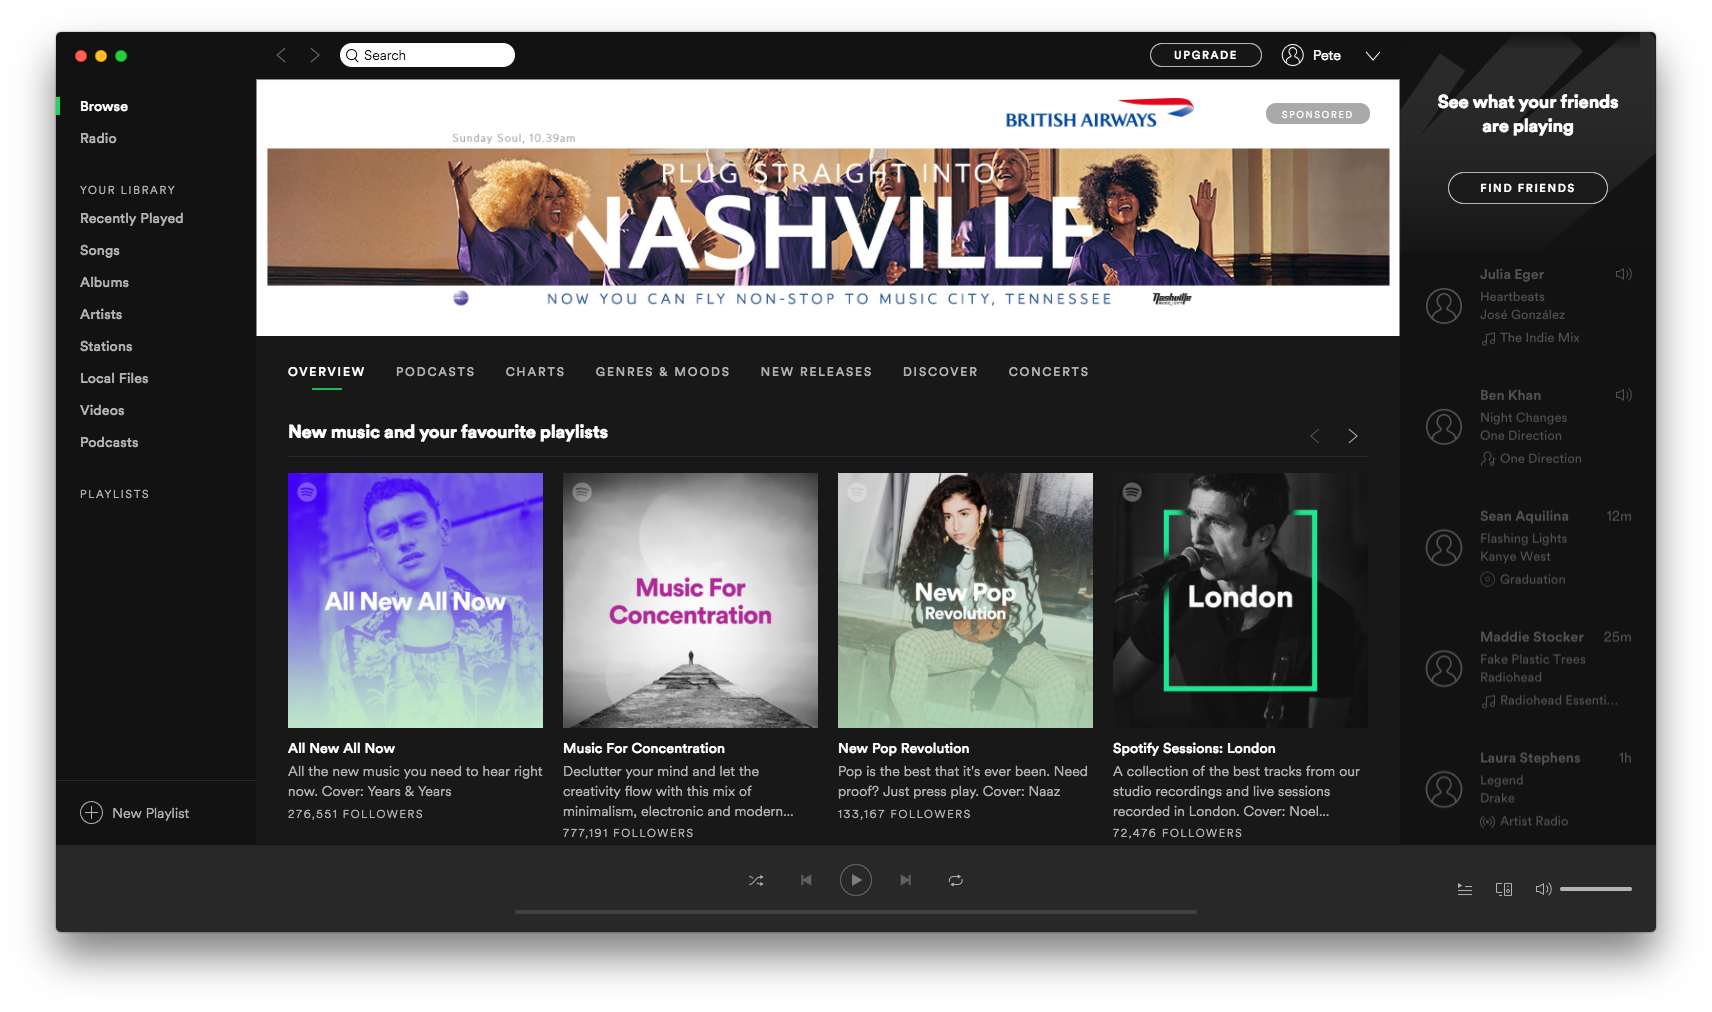Expand the account dropdown chevron
This screenshot has height=1012, width=1712.
1373,56
